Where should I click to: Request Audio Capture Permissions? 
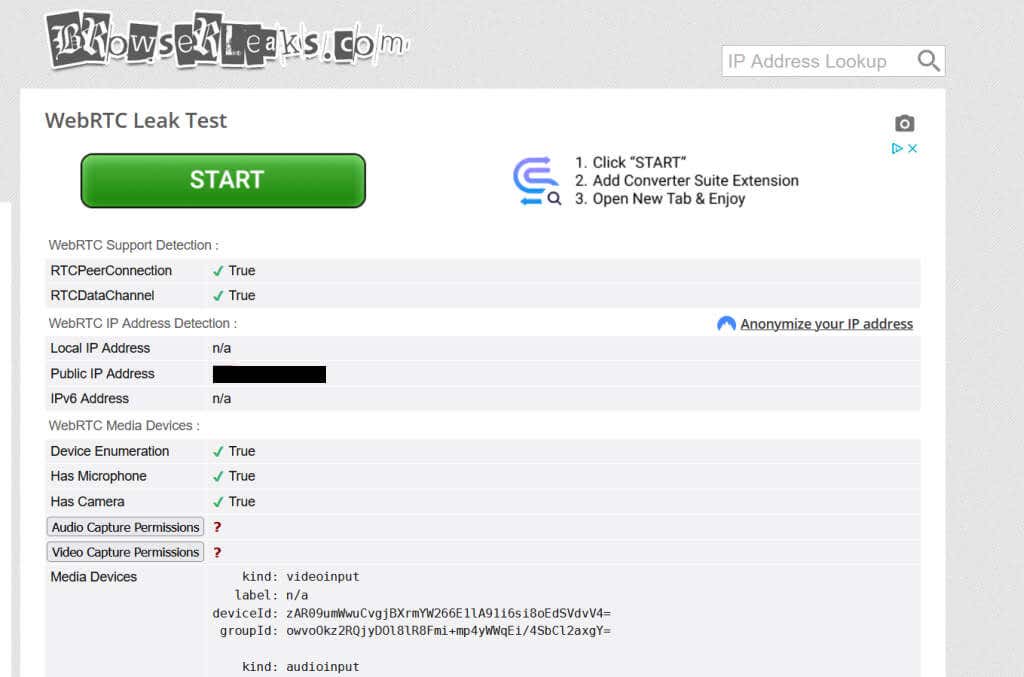tap(125, 527)
